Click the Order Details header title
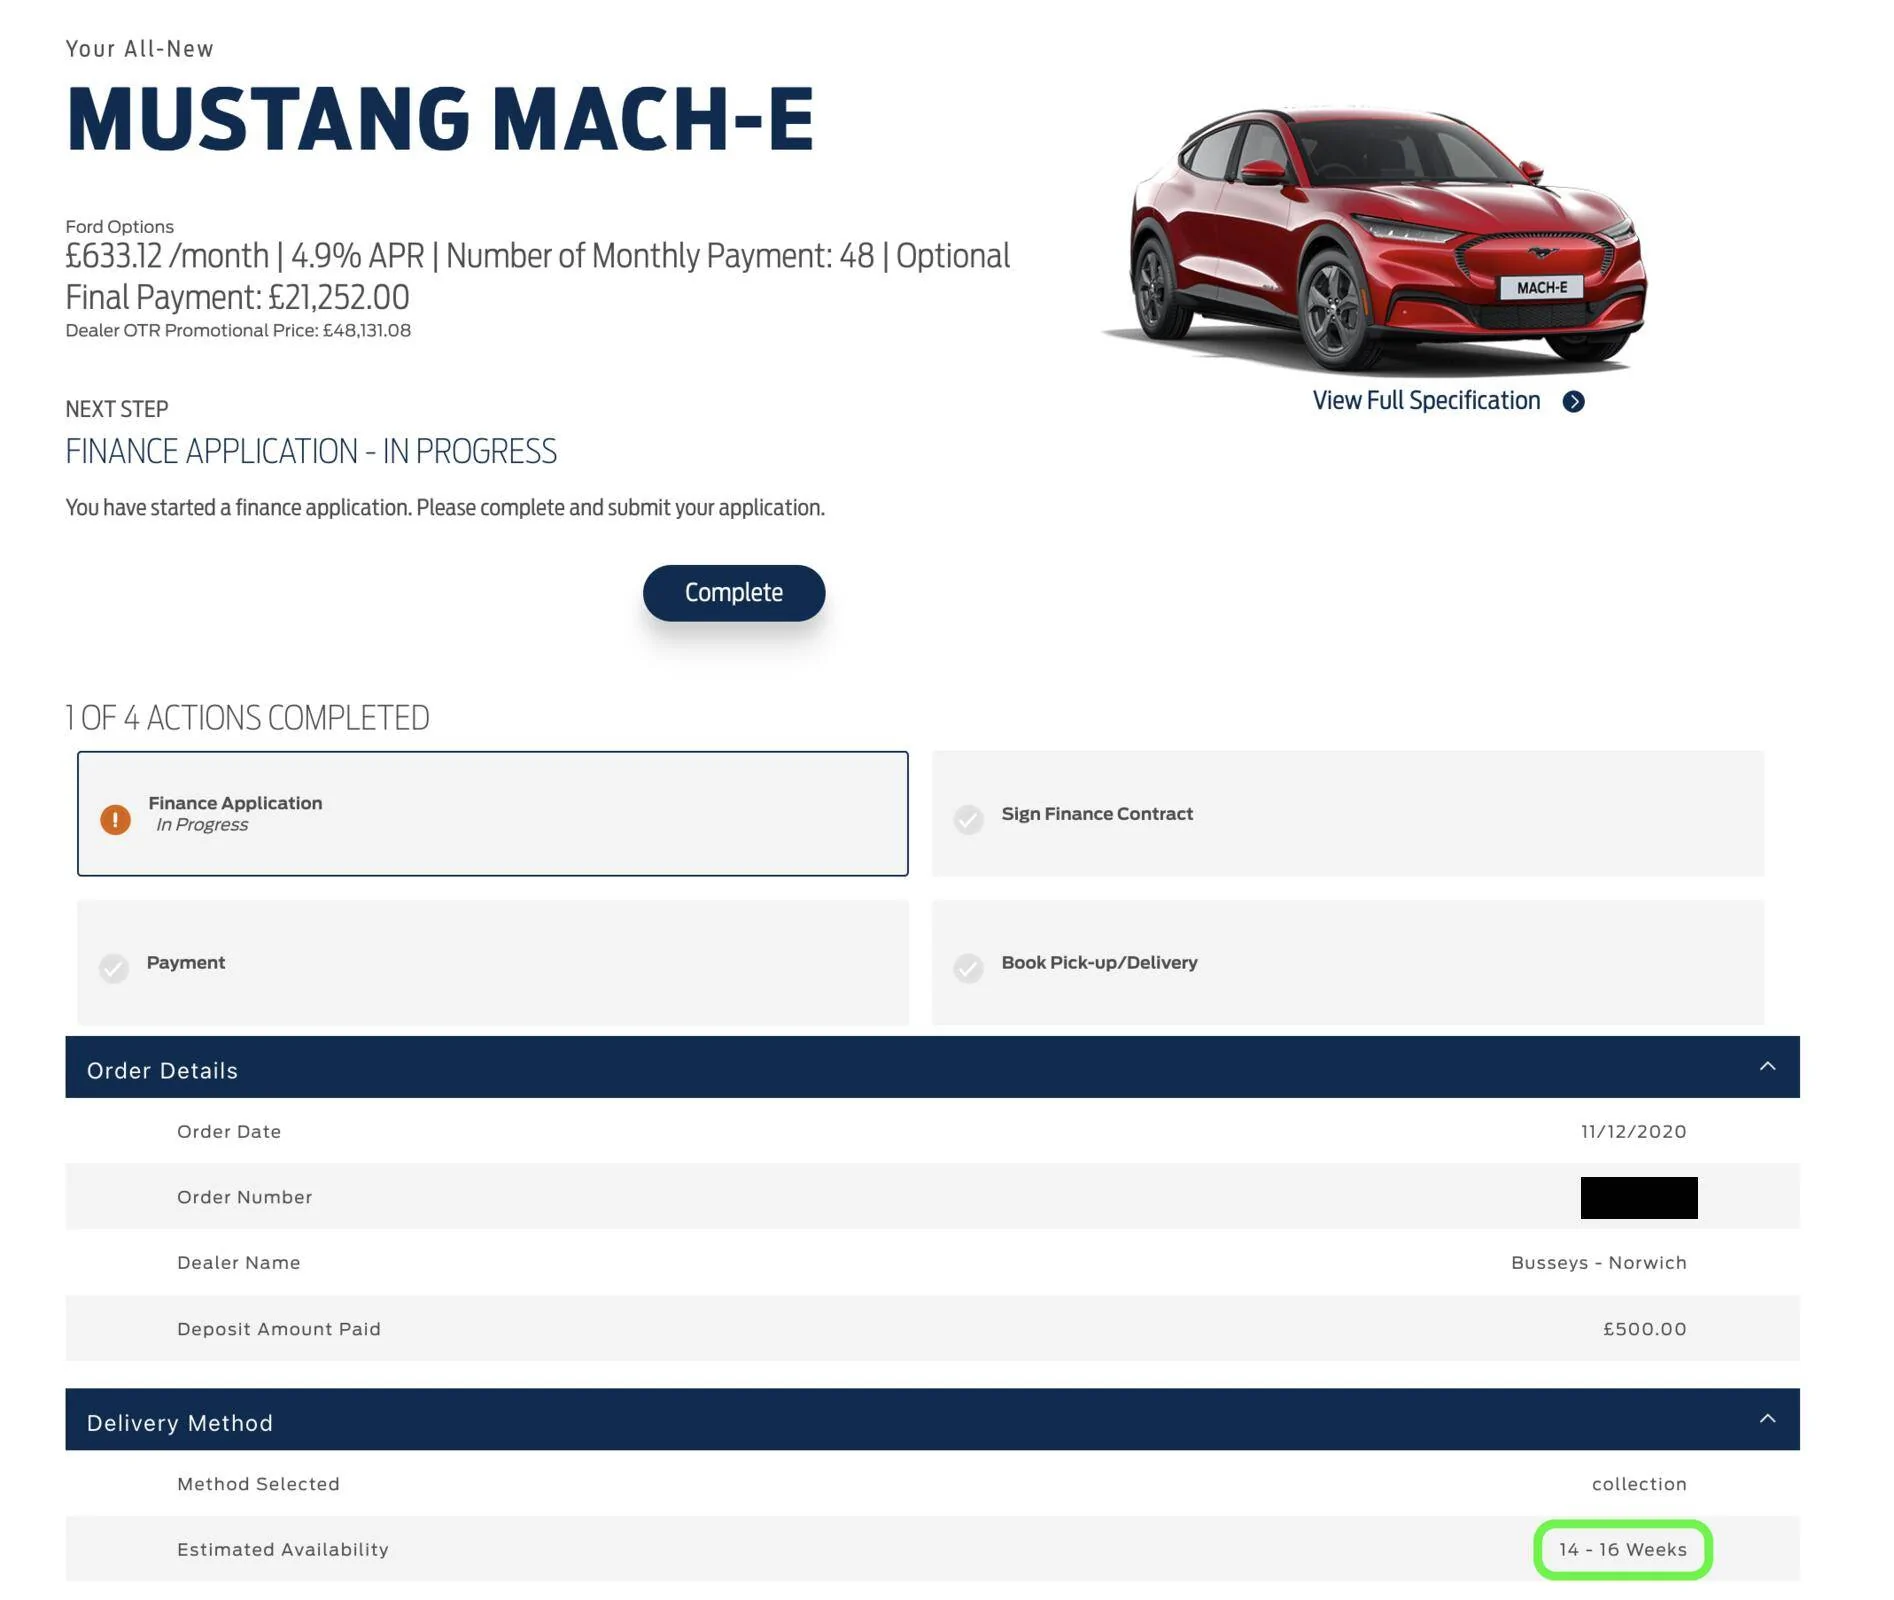 pyautogui.click(x=162, y=1070)
